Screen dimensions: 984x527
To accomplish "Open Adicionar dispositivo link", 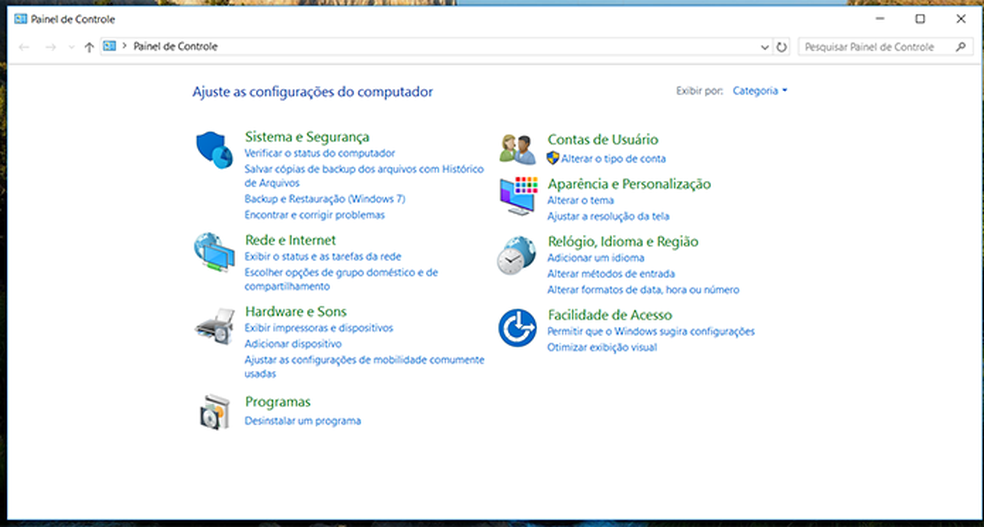I will click(x=293, y=344).
